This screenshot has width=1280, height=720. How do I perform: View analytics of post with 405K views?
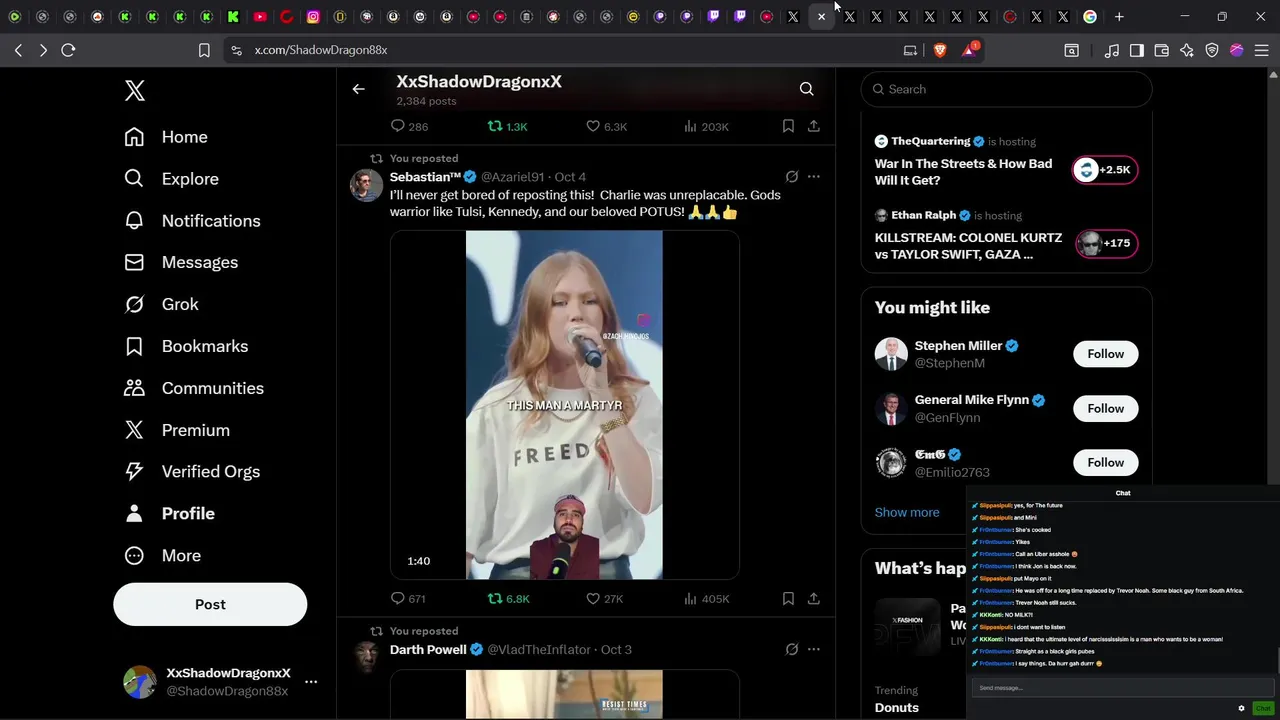pyautogui.click(x=706, y=599)
